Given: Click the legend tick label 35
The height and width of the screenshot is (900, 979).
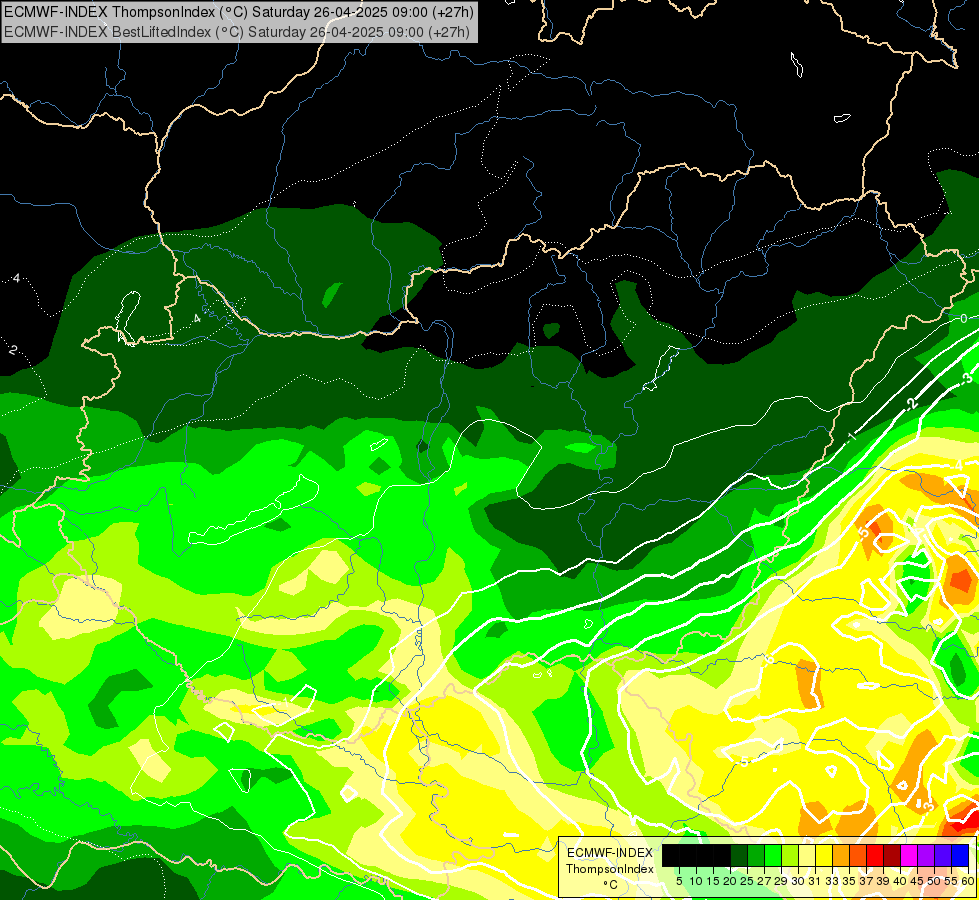Looking at the screenshot, I should click(x=849, y=881).
